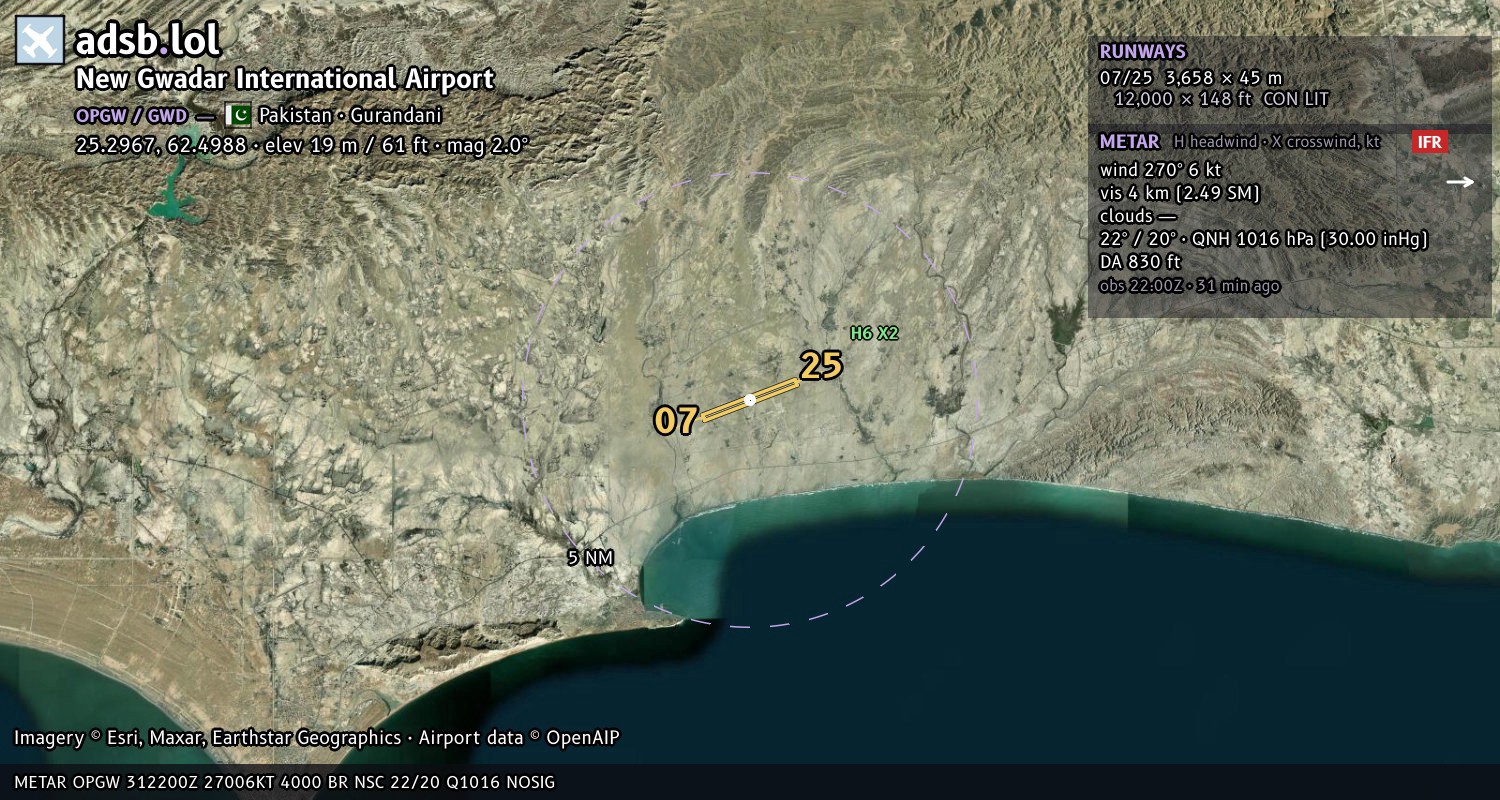The width and height of the screenshot is (1500, 800).
Task: Click the raw METAR OPGW 312200Z string
Action: [284, 782]
